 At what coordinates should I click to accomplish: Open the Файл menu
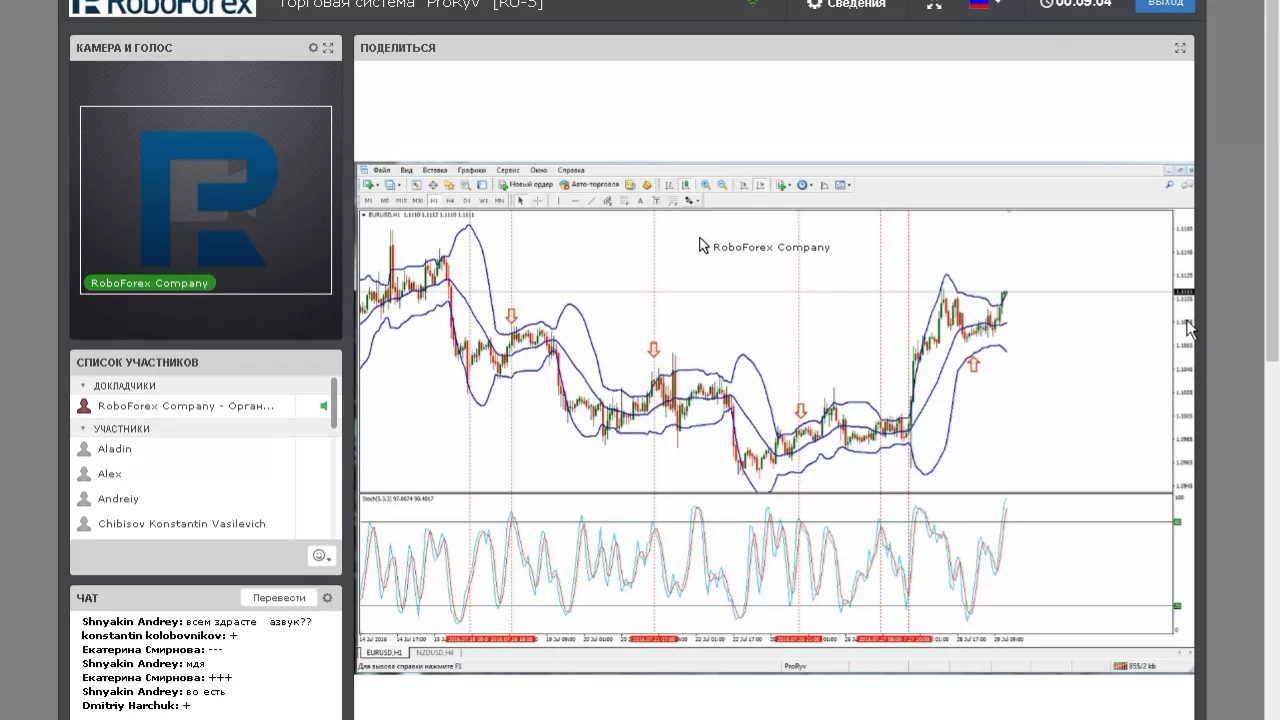pos(382,170)
